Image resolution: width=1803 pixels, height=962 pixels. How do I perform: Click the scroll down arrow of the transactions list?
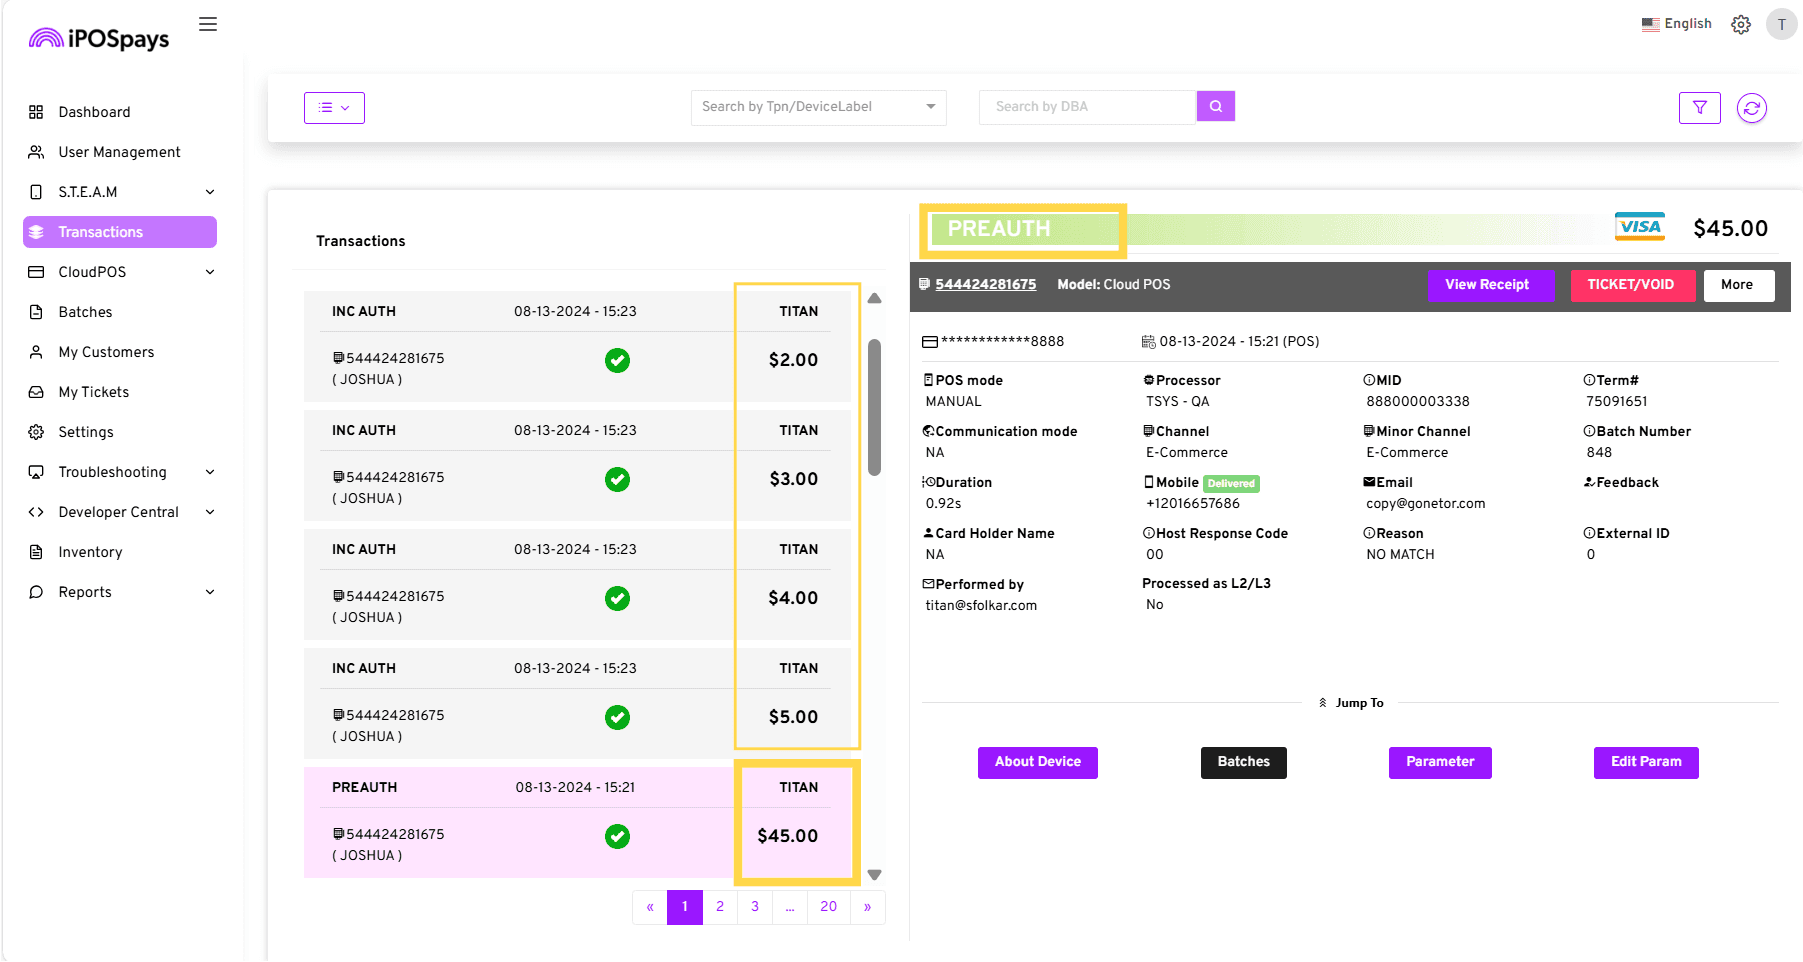click(875, 875)
